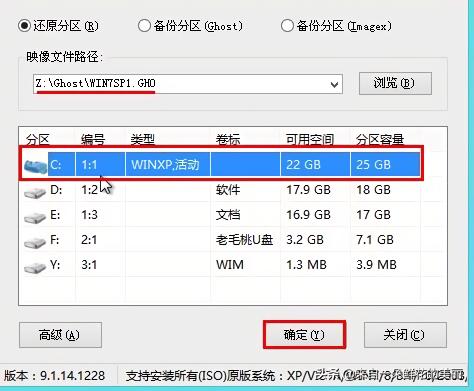This screenshot has width=474, height=391.
Task: Select partition number 1:2 cell
Action: pos(89,190)
